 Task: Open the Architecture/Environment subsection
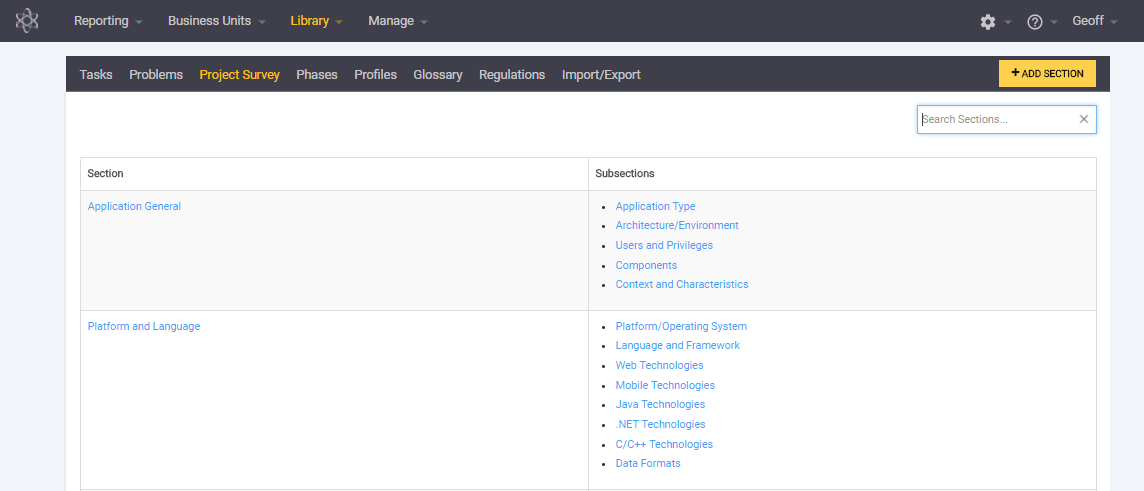pyautogui.click(x=677, y=226)
